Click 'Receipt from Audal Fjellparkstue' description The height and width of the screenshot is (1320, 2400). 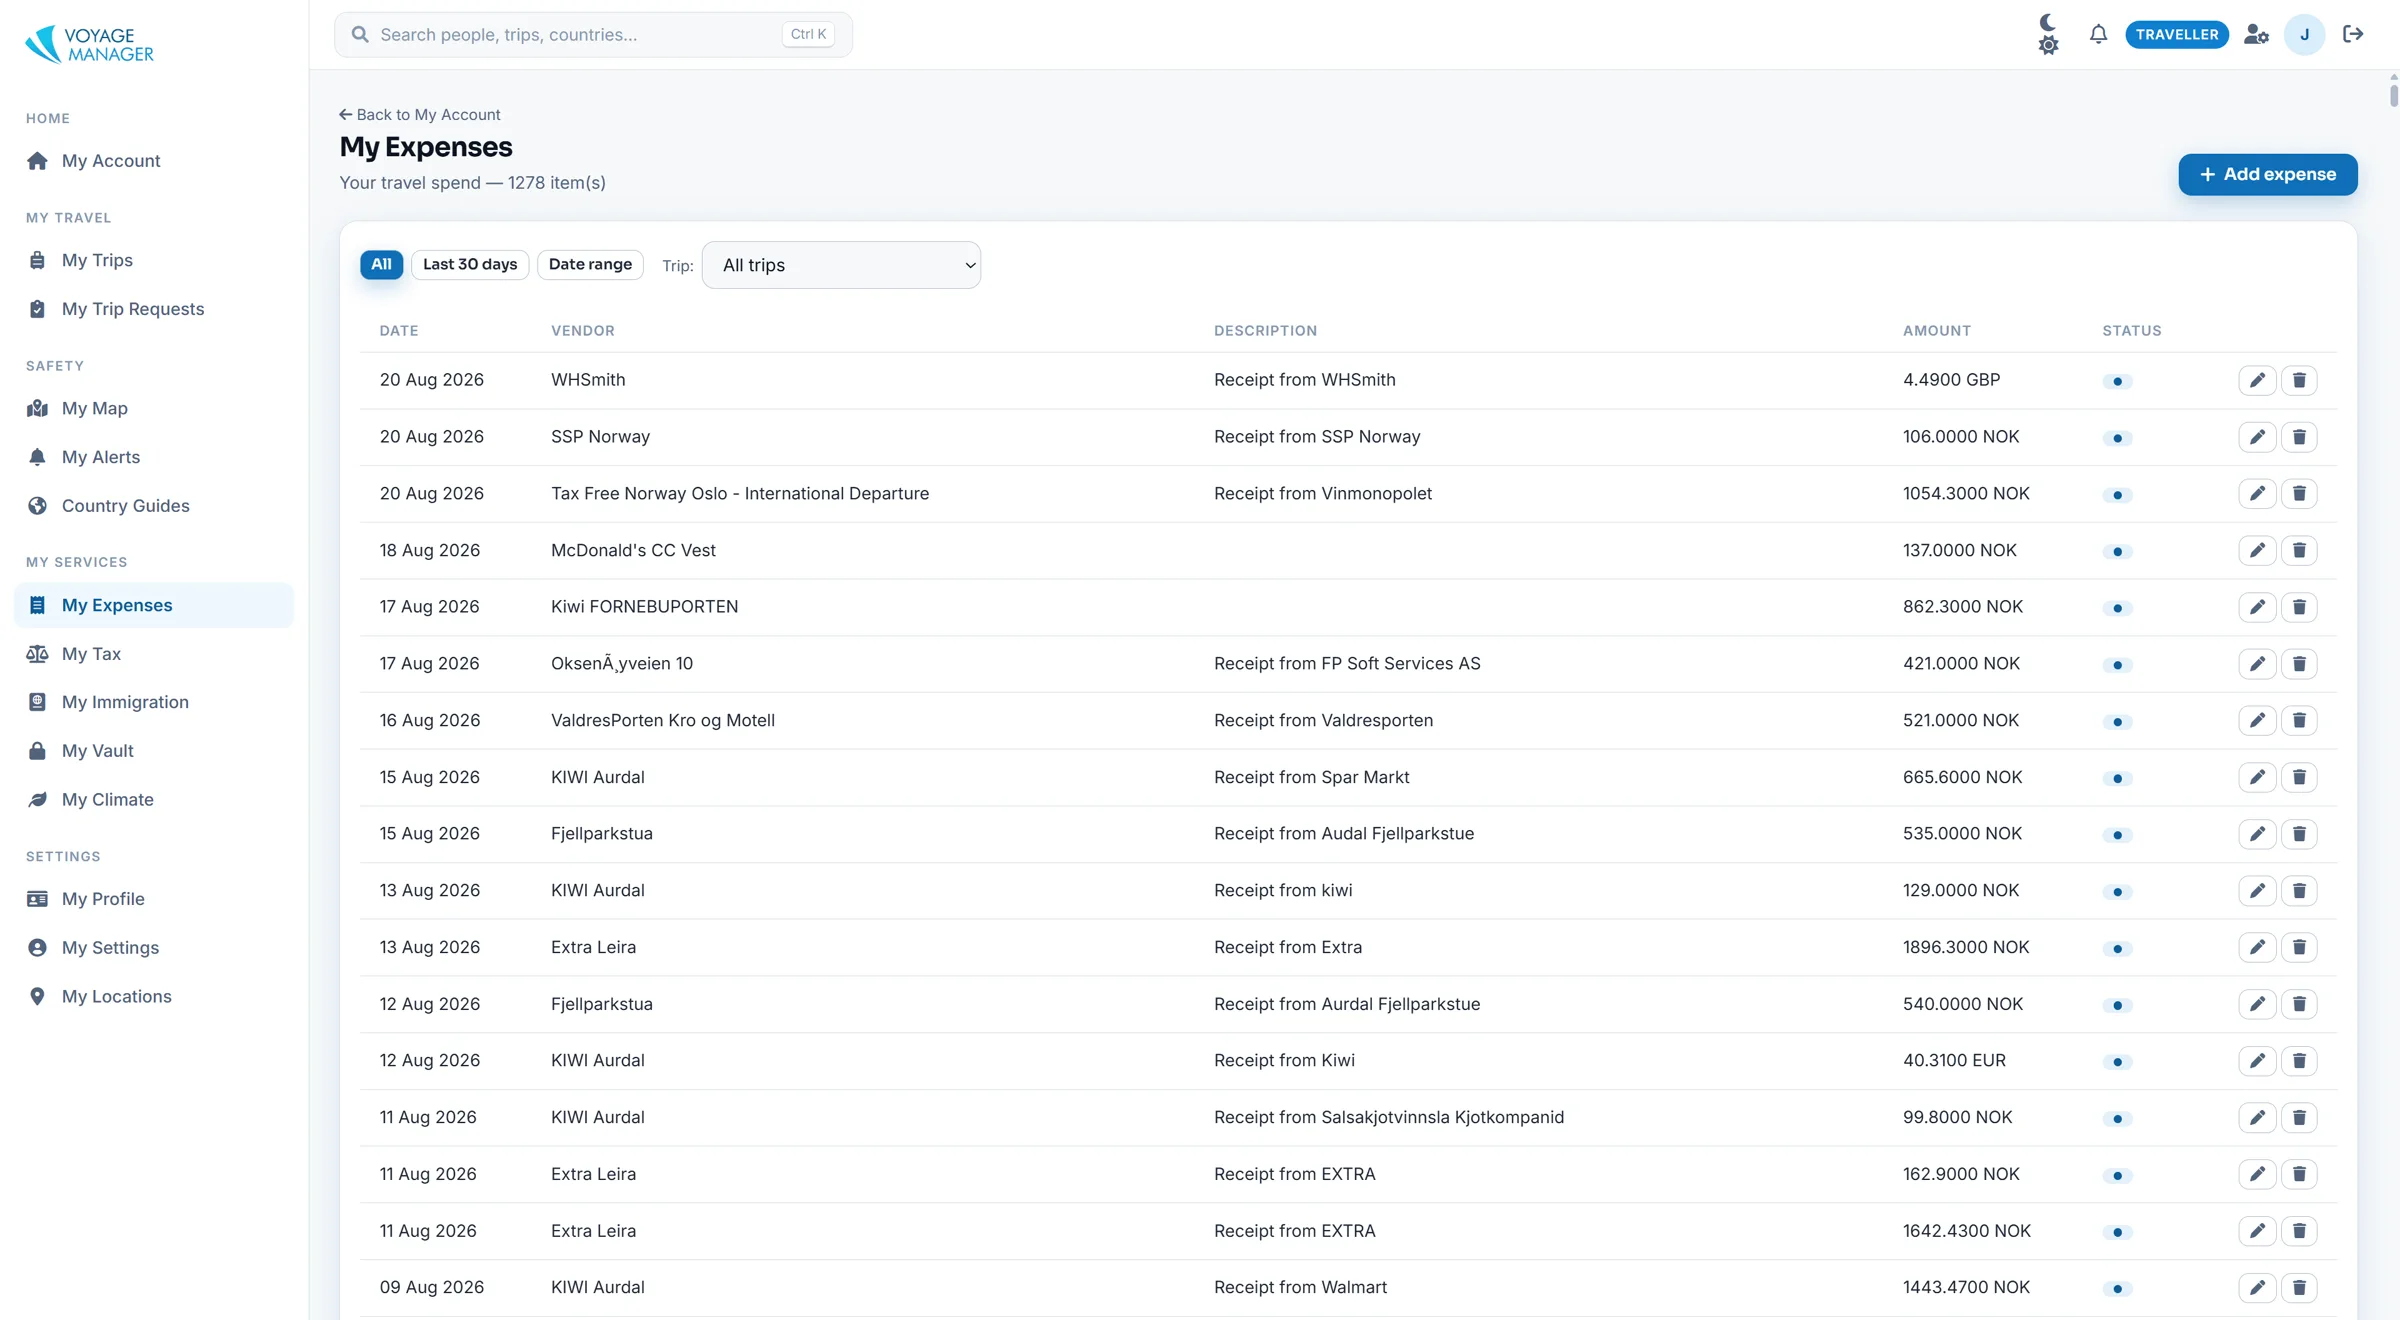click(1344, 833)
